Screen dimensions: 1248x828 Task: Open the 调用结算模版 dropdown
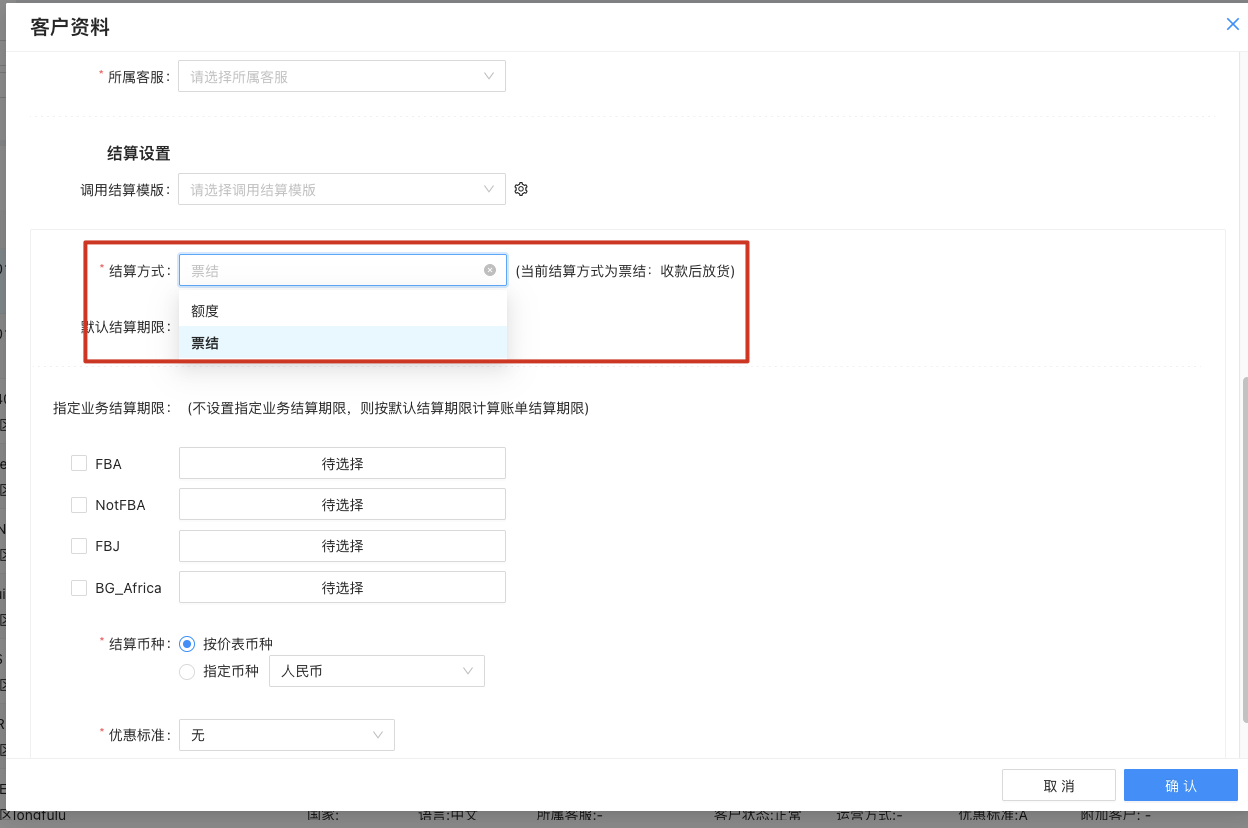(x=342, y=188)
